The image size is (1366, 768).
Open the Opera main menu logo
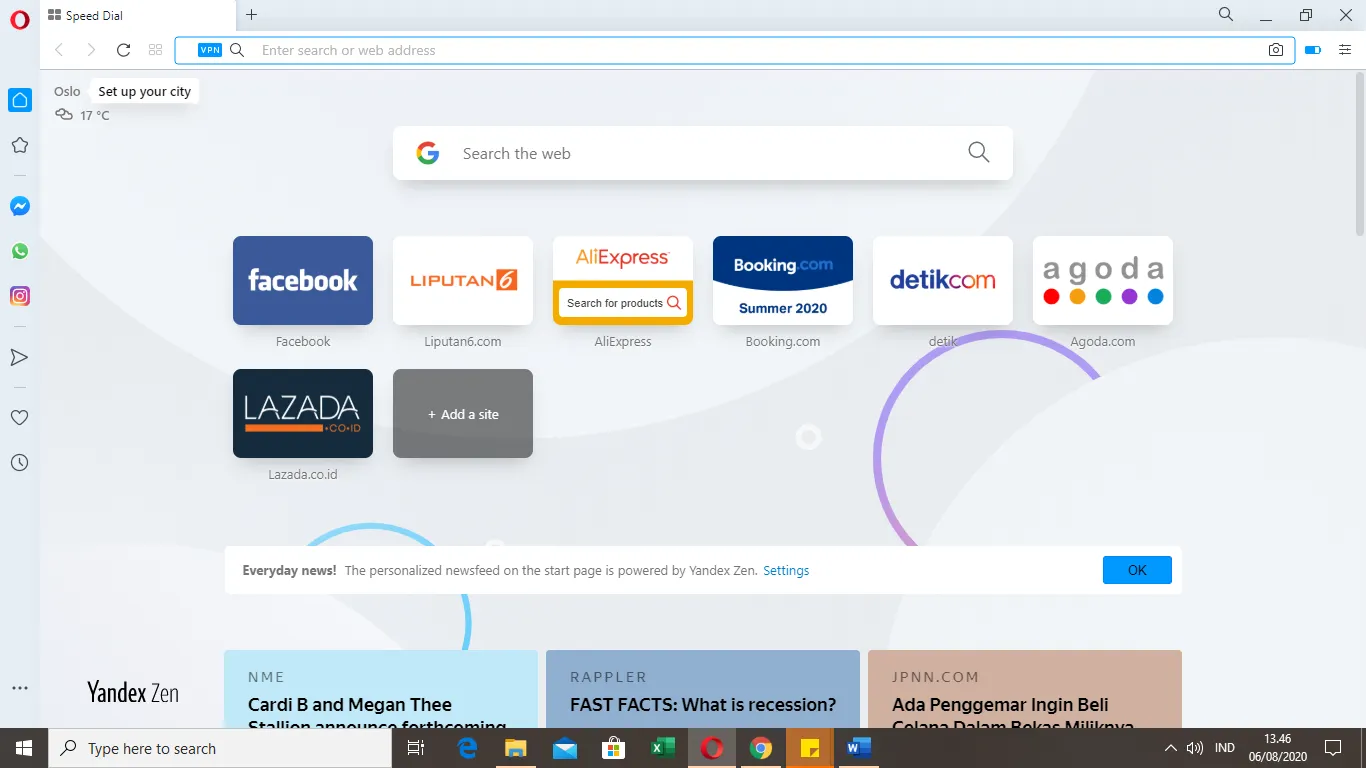click(20, 20)
